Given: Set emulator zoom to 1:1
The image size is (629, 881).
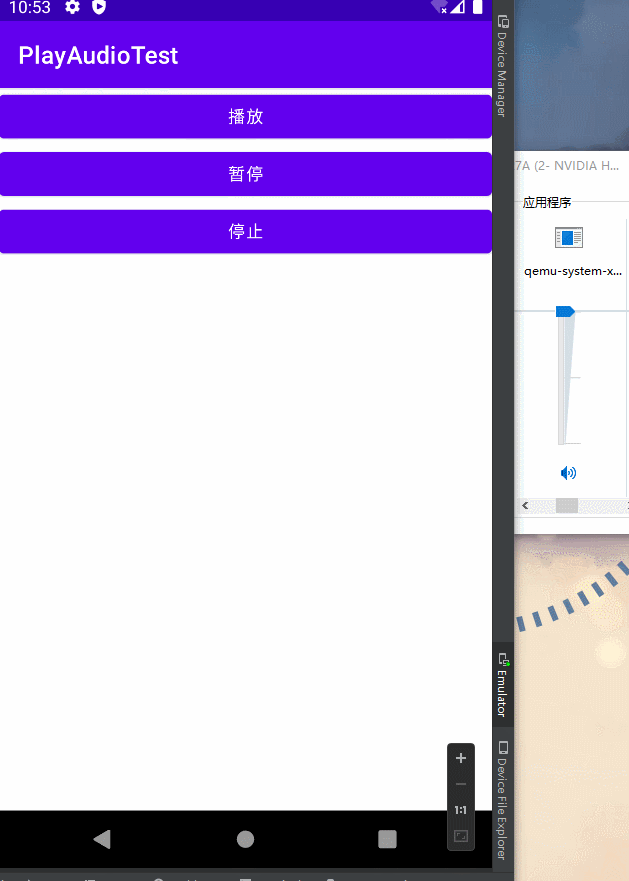Looking at the screenshot, I should click(461, 810).
